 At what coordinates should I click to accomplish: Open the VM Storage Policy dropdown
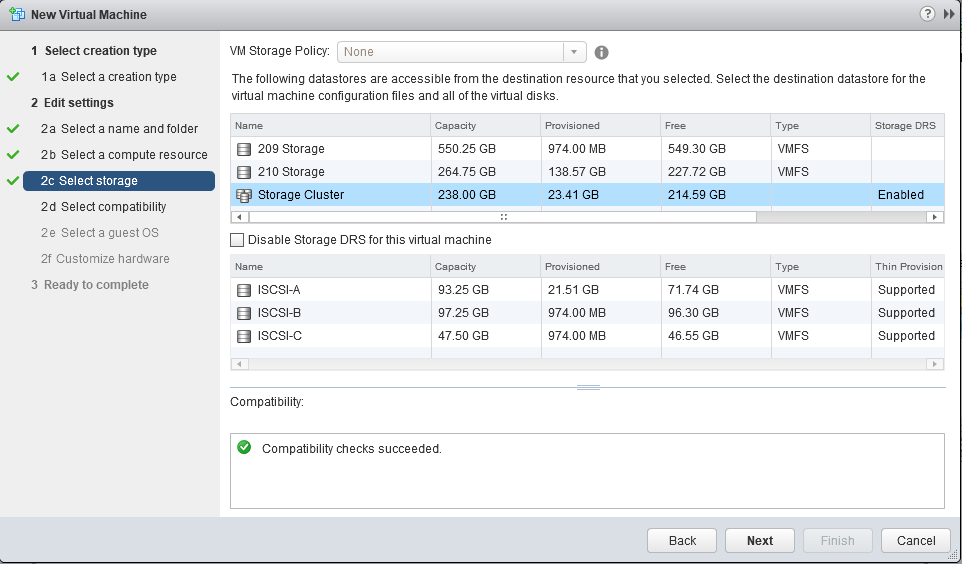click(x=574, y=52)
